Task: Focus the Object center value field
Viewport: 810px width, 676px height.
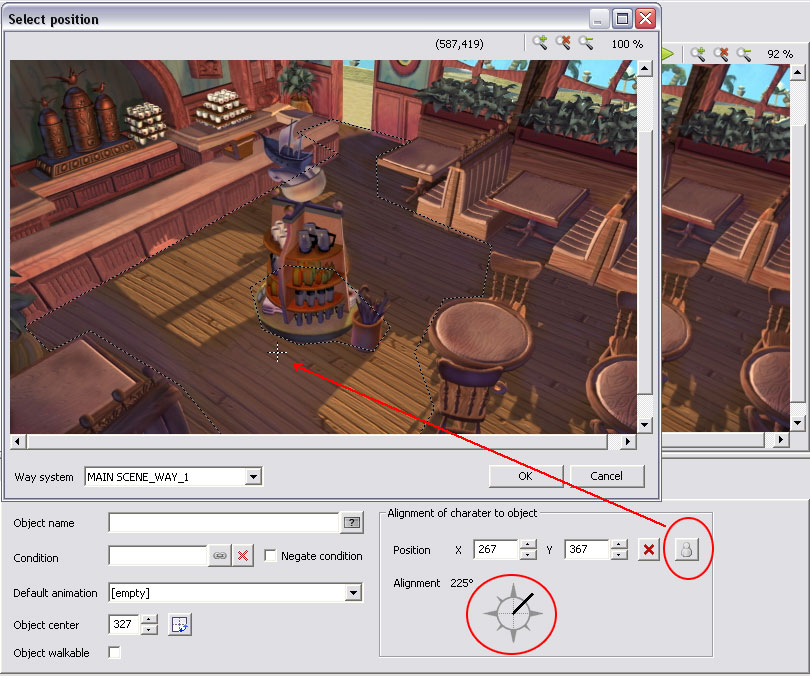Action: (124, 624)
